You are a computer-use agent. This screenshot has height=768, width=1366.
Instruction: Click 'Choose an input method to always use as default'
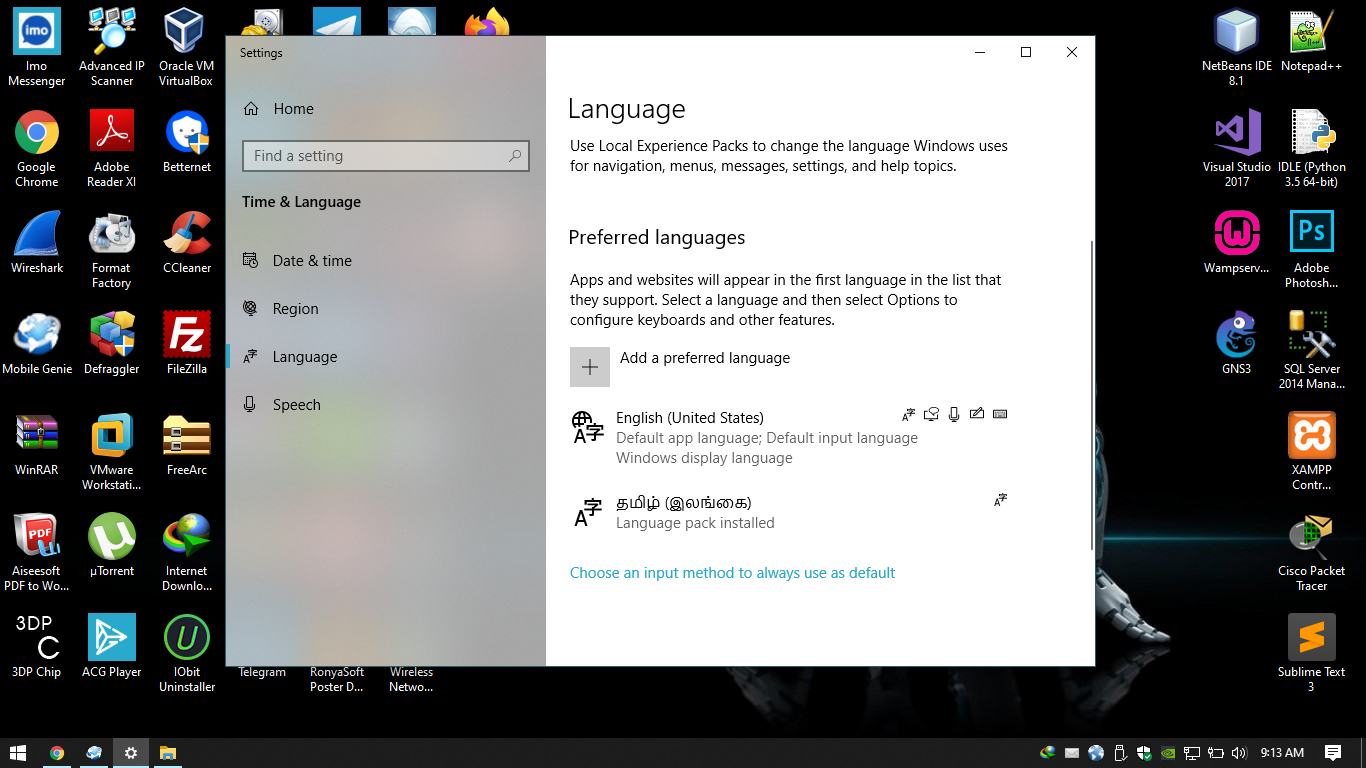[x=732, y=572]
